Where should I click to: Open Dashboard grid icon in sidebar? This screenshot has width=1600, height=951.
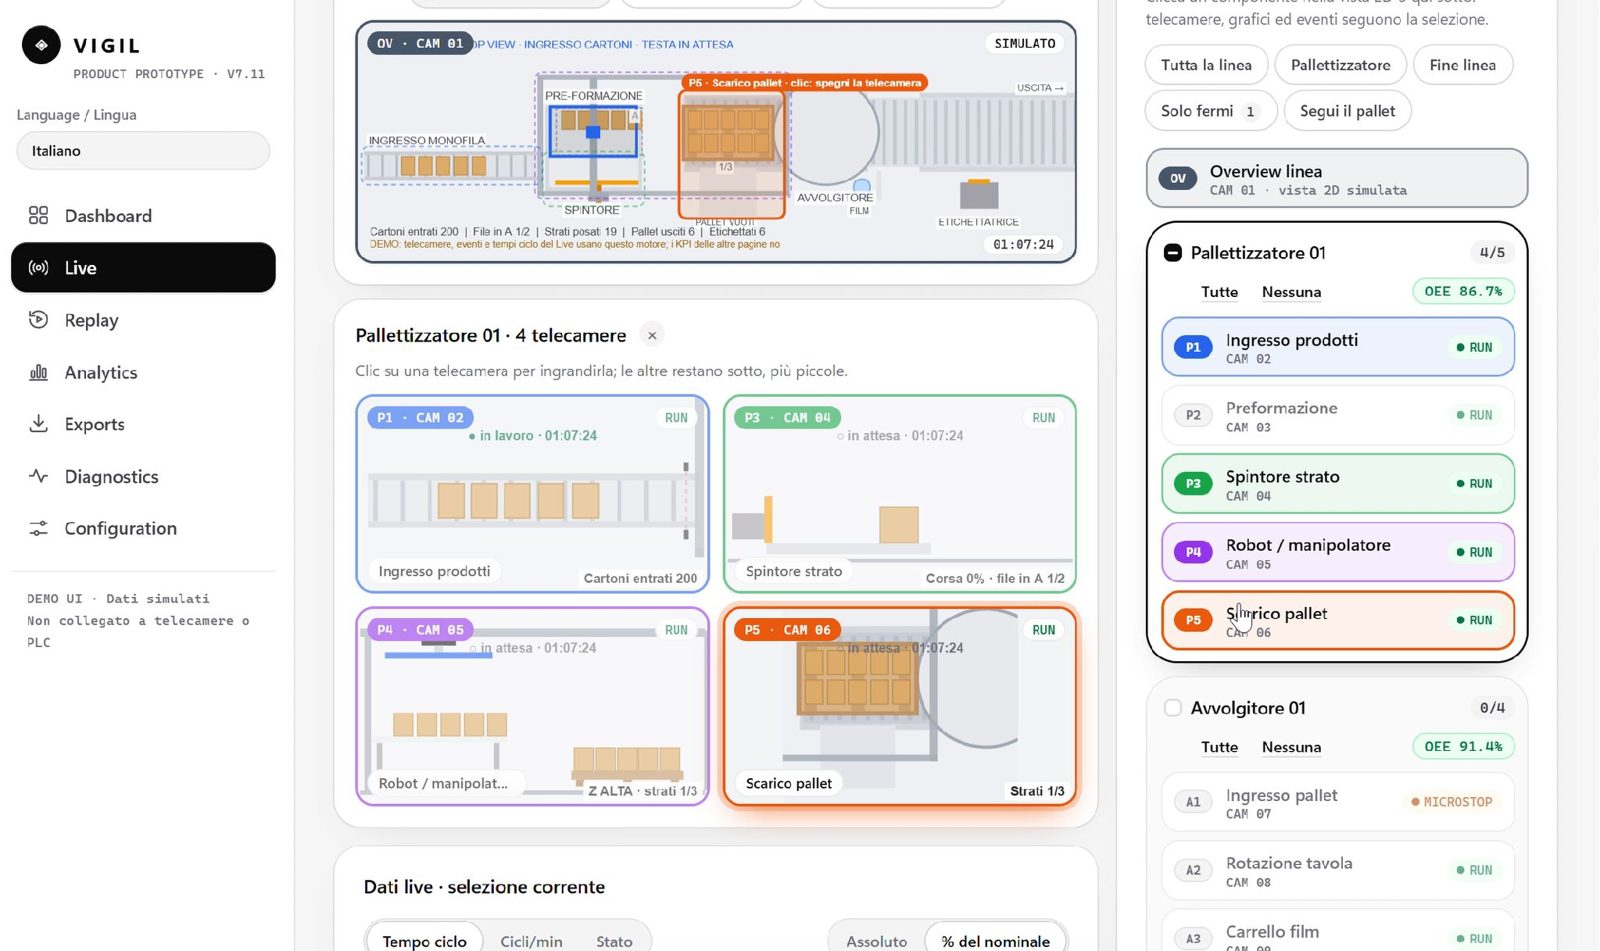tap(38, 215)
